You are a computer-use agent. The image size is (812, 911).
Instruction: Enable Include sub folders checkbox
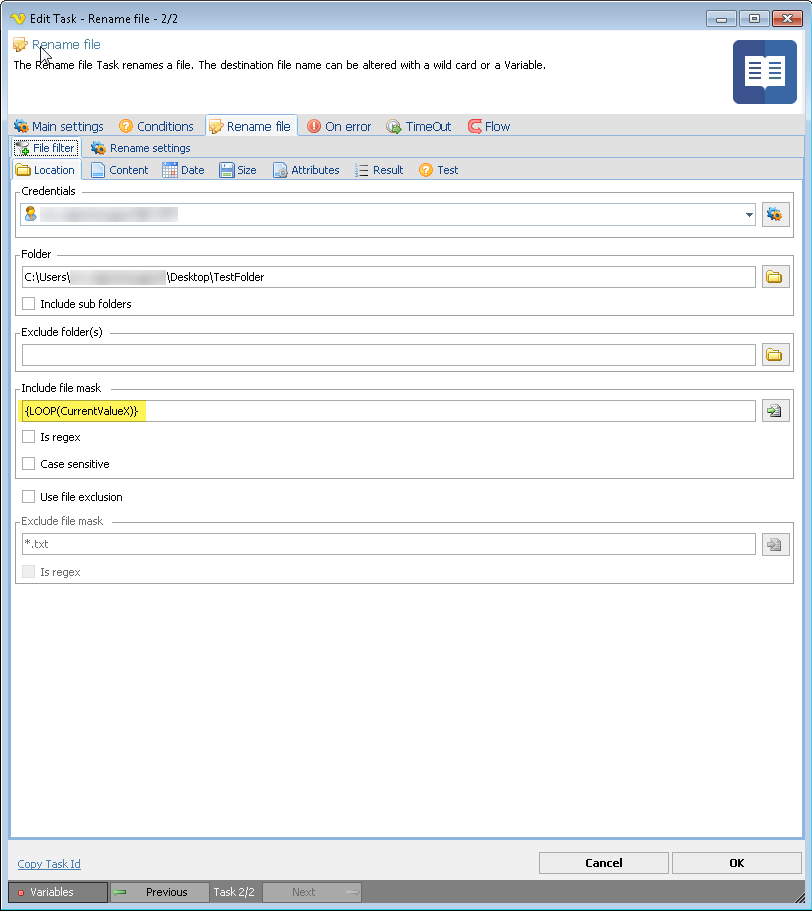pyautogui.click(x=29, y=304)
